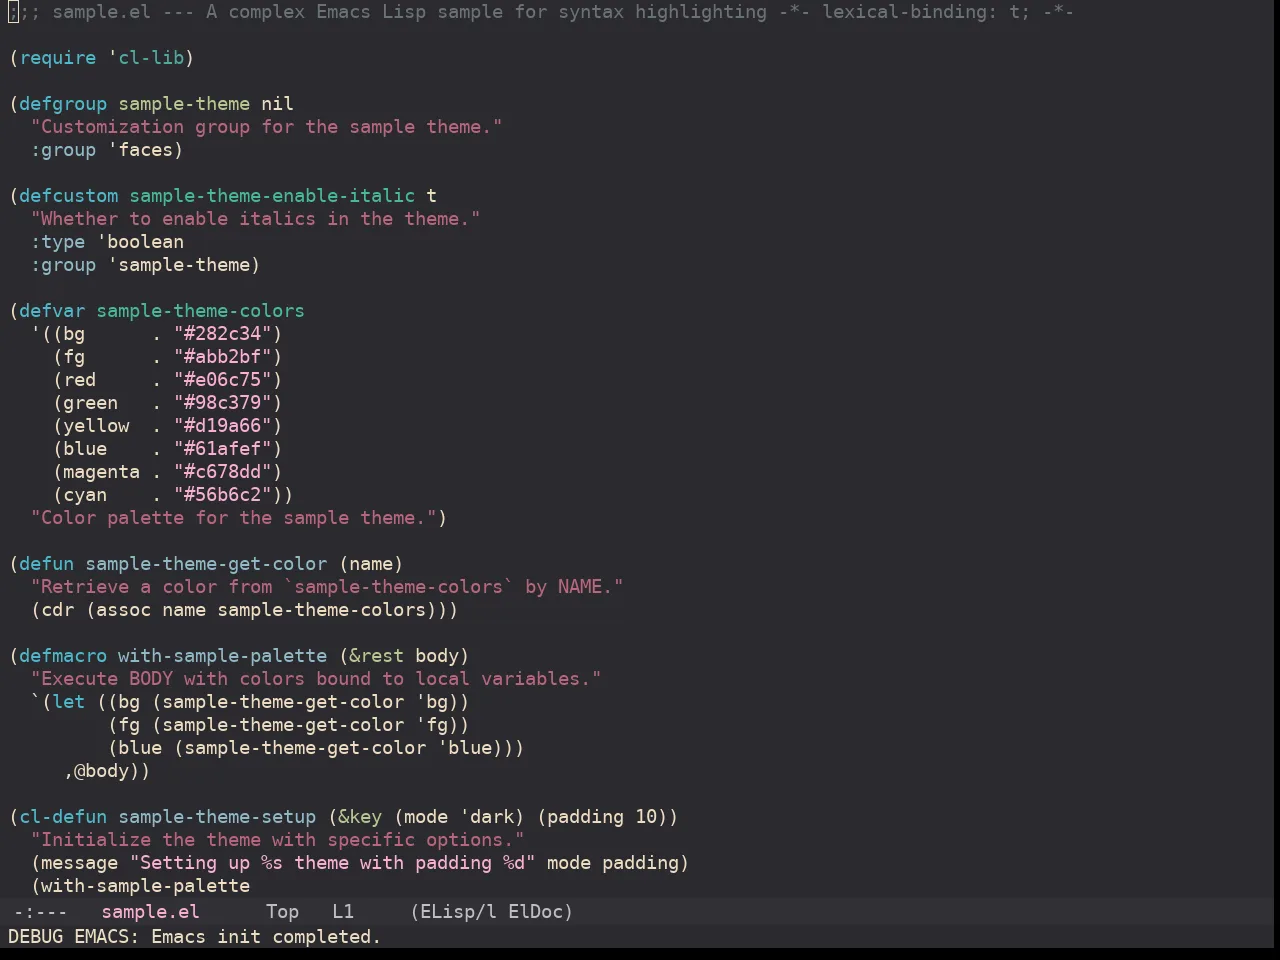Image resolution: width=1280 pixels, height=960 pixels.
Task: Click sample-theme-colors on the defvar line
Action: point(201,311)
